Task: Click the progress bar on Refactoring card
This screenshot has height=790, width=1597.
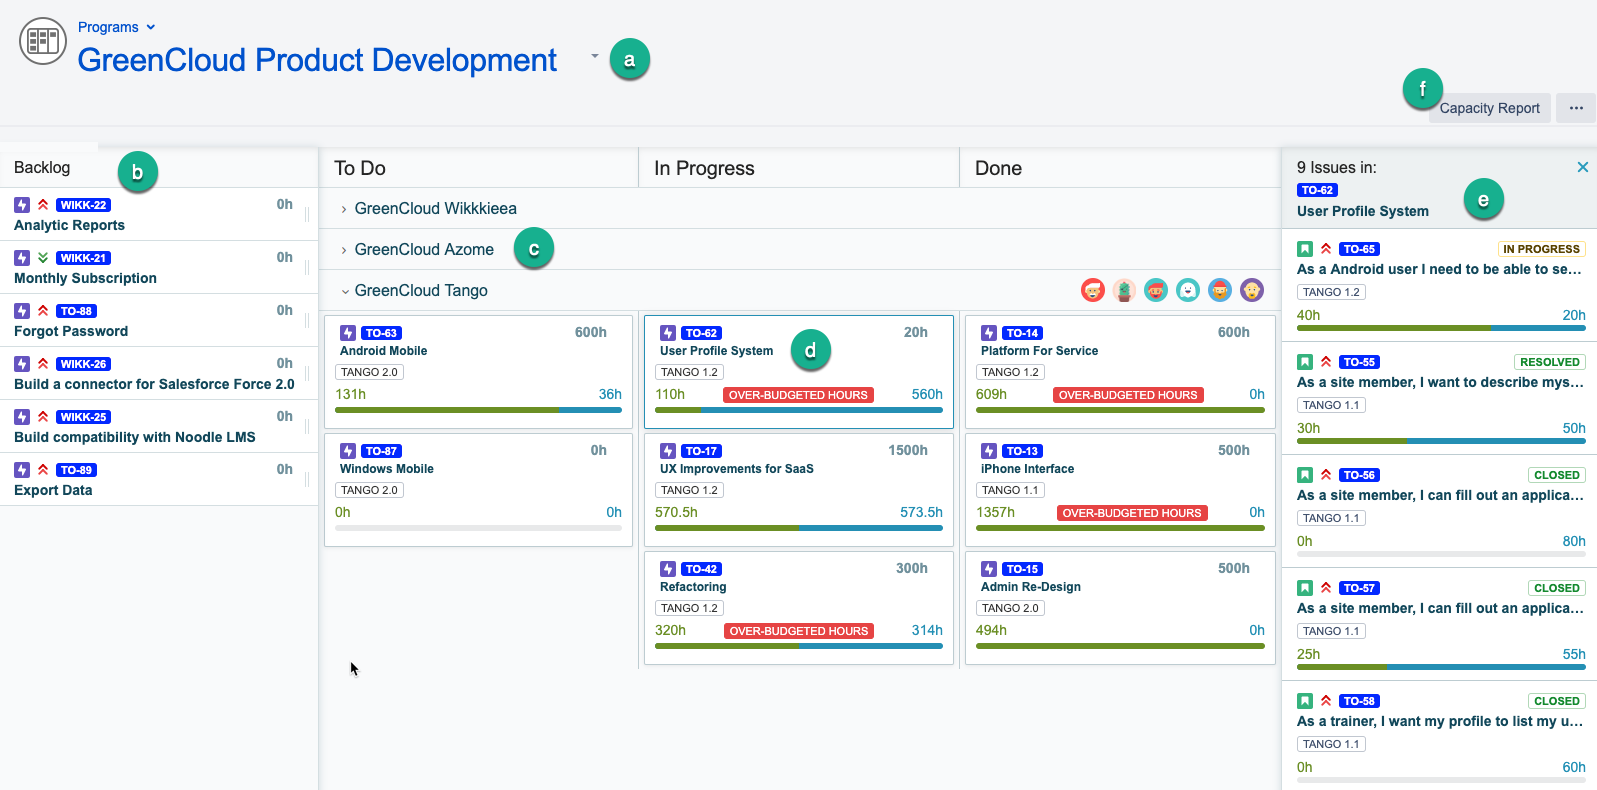Action: (x=798, y=646)
